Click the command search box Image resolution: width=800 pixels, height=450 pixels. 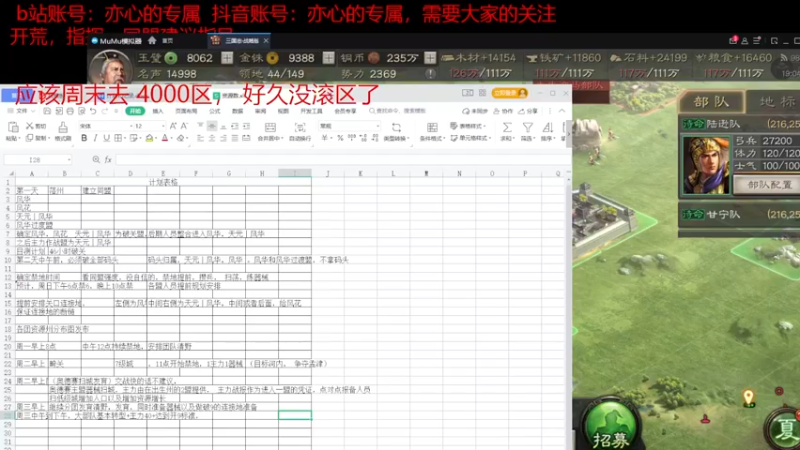(x=397, y=111)
